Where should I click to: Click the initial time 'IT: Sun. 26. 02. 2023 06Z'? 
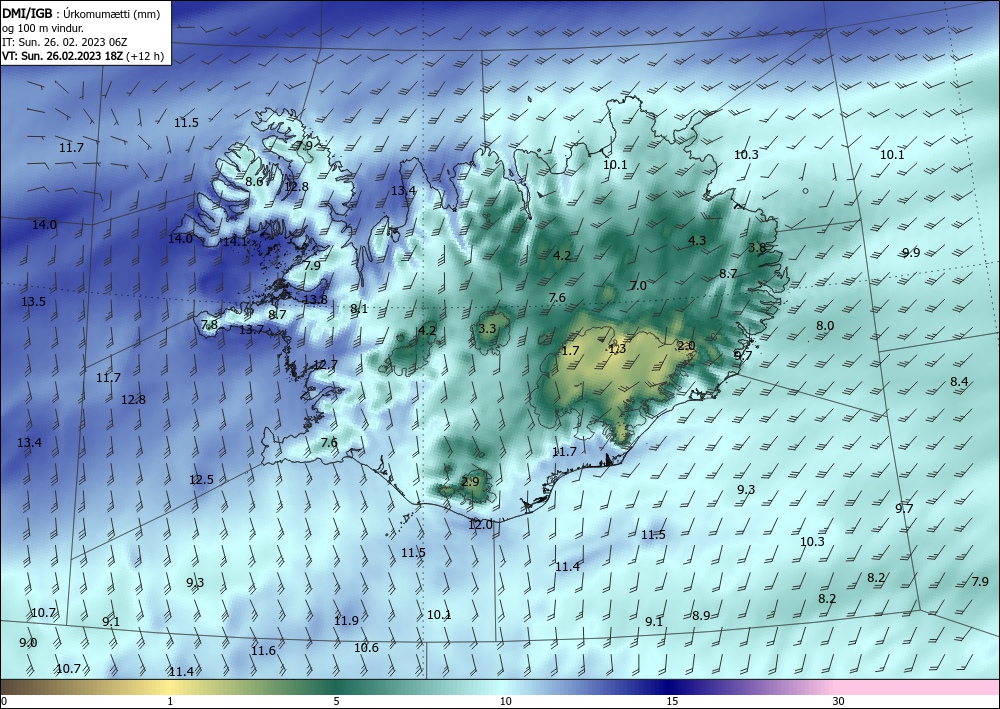64,42
